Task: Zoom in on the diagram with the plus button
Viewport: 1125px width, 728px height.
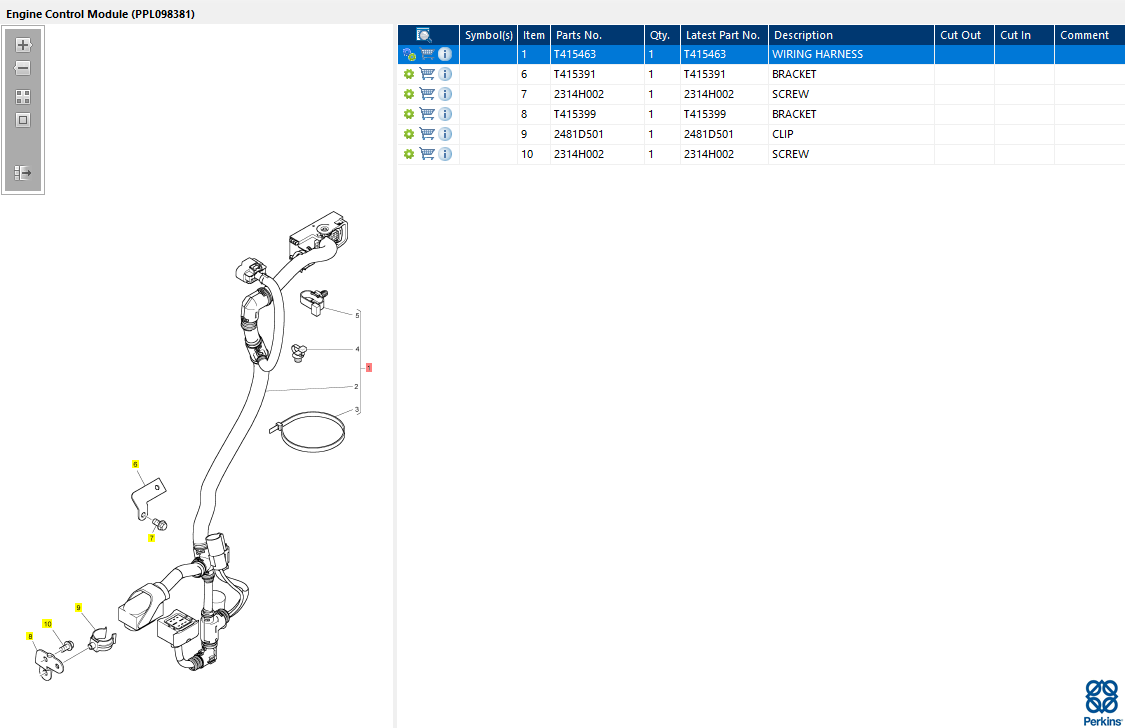Action: click(x=23, y=44)
